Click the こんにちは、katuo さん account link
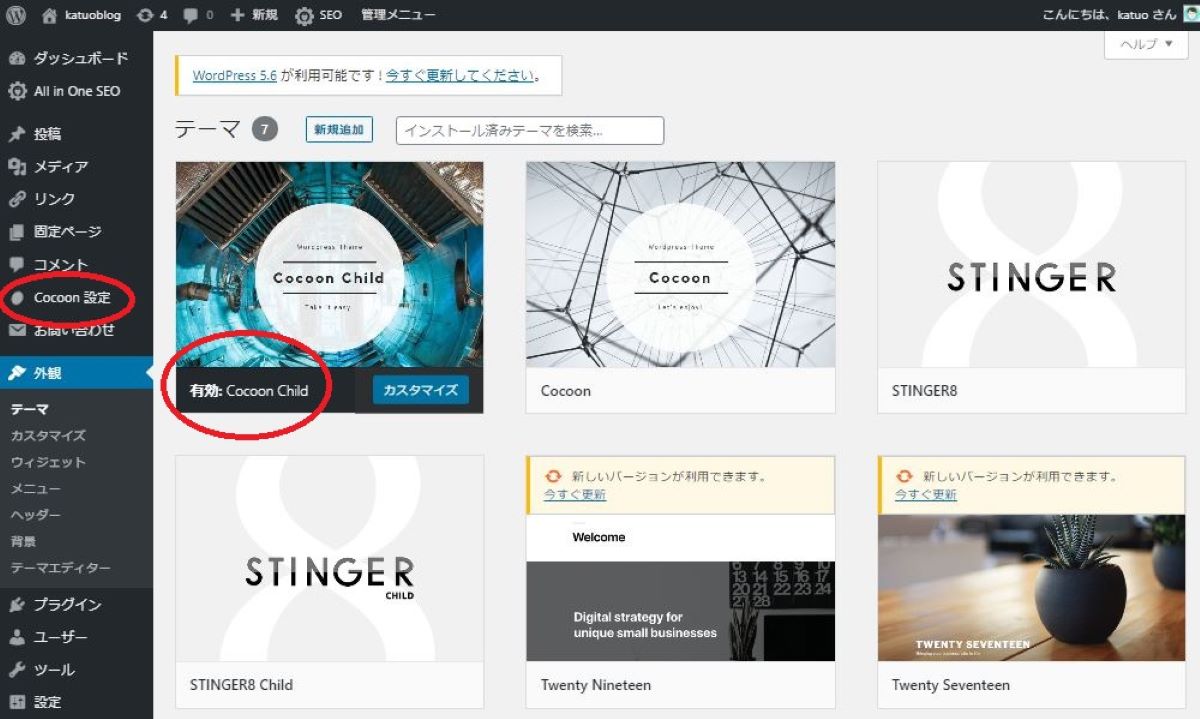The height and width of the screenshot is (719, 1200). 1109,15
